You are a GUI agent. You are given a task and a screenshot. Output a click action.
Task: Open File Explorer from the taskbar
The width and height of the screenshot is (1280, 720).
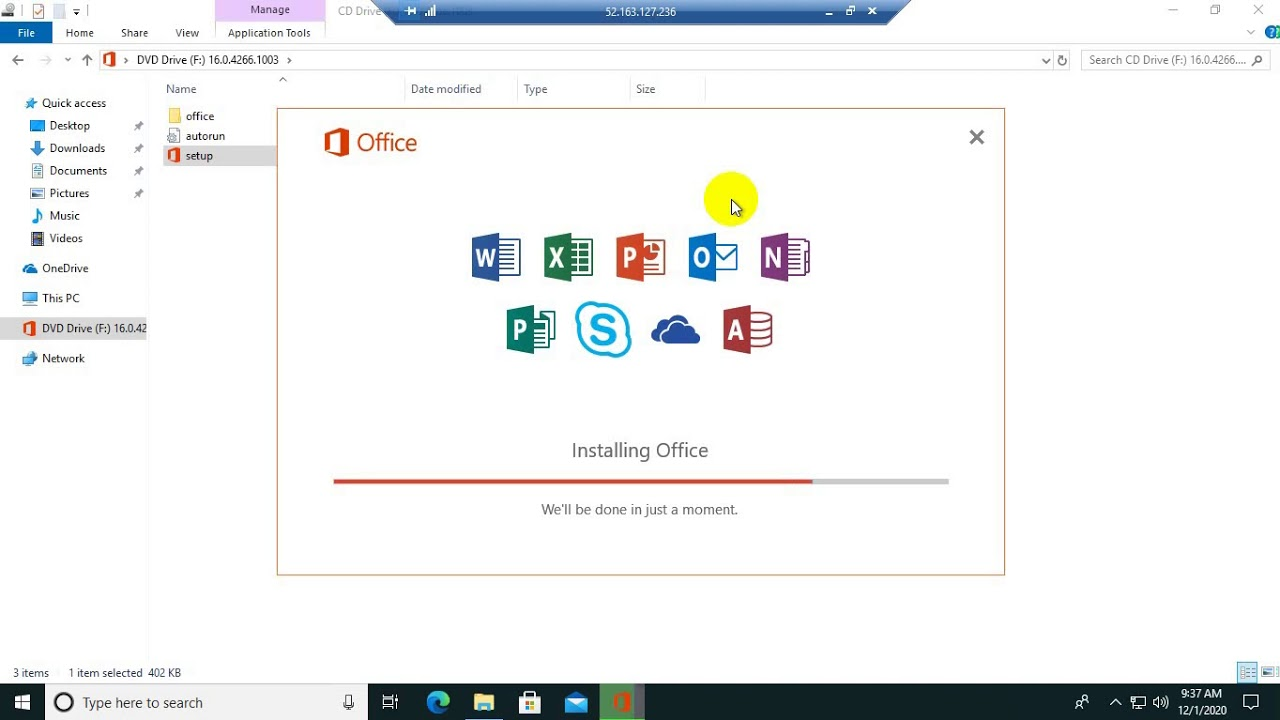484,702
